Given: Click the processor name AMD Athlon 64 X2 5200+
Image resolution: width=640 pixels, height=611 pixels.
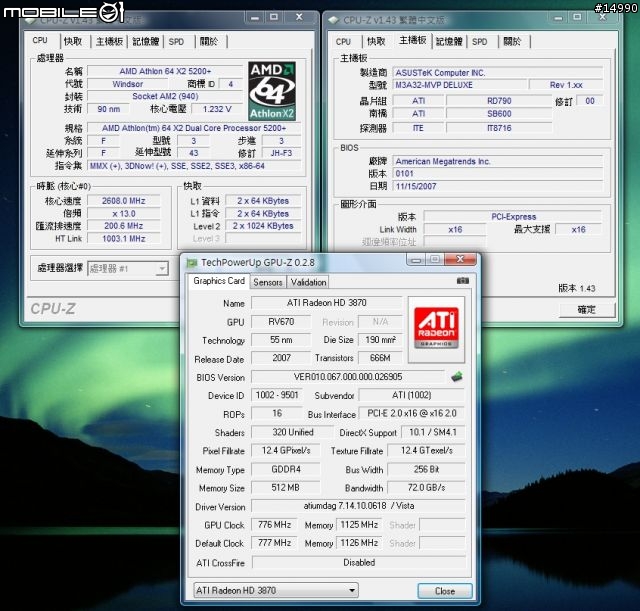Looking at the screenshot, I should tap(165, 71).
